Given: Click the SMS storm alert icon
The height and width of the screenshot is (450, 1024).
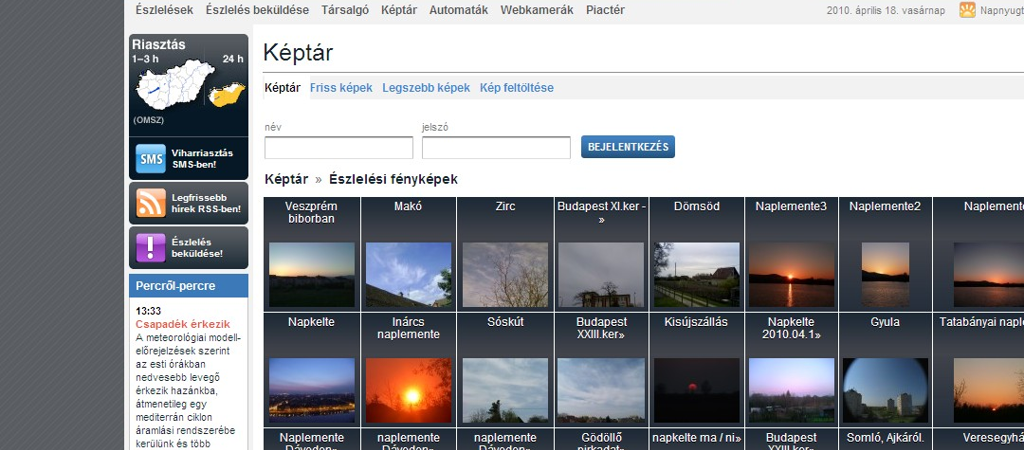Looking at the screenshot, I should pos(151,159).
